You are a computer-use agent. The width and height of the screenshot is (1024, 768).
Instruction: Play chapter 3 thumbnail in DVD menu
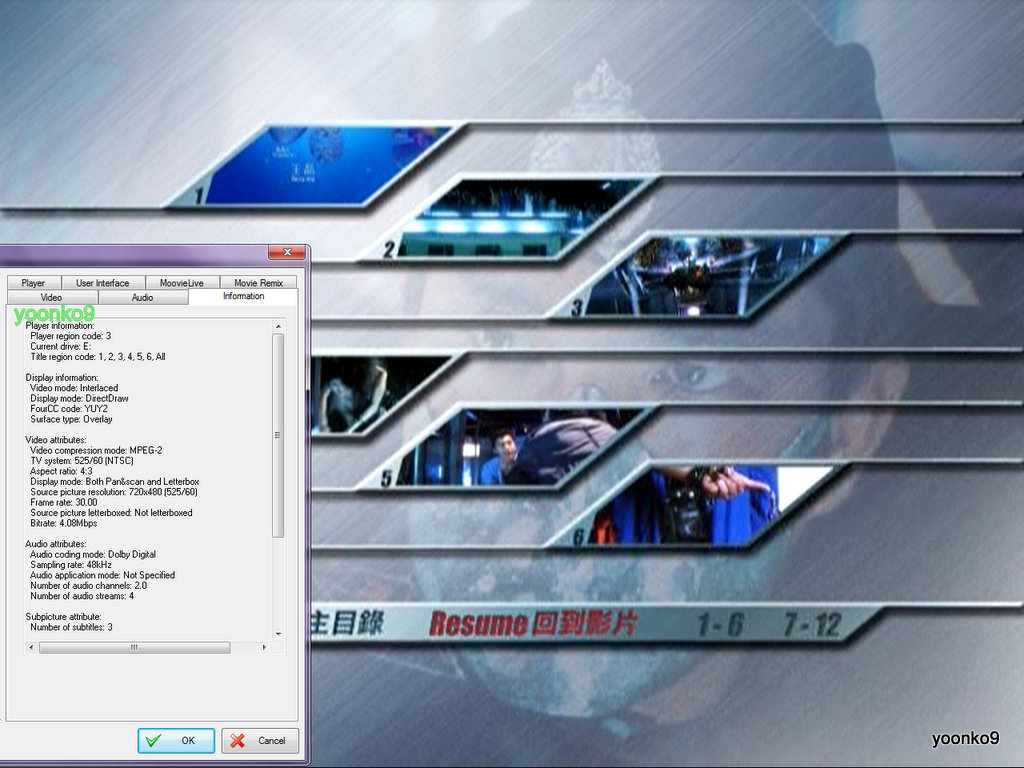coord(699,276)
